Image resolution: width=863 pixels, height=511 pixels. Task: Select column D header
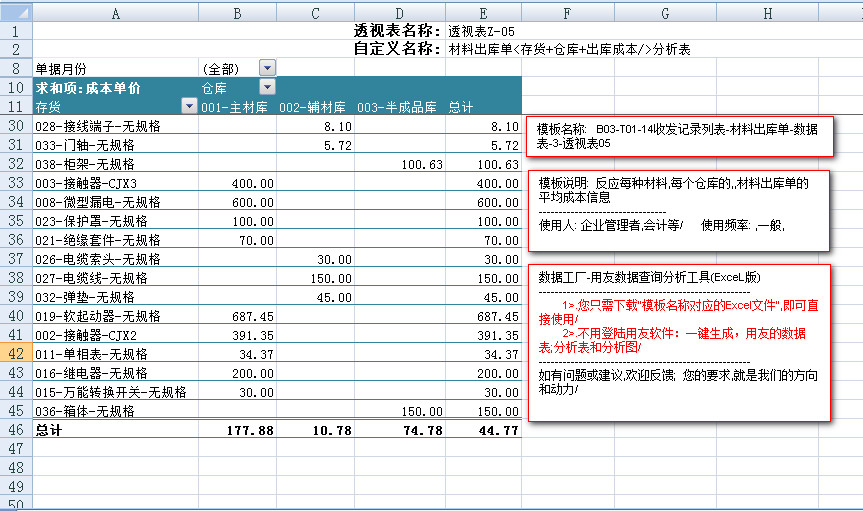click(399, 13)
